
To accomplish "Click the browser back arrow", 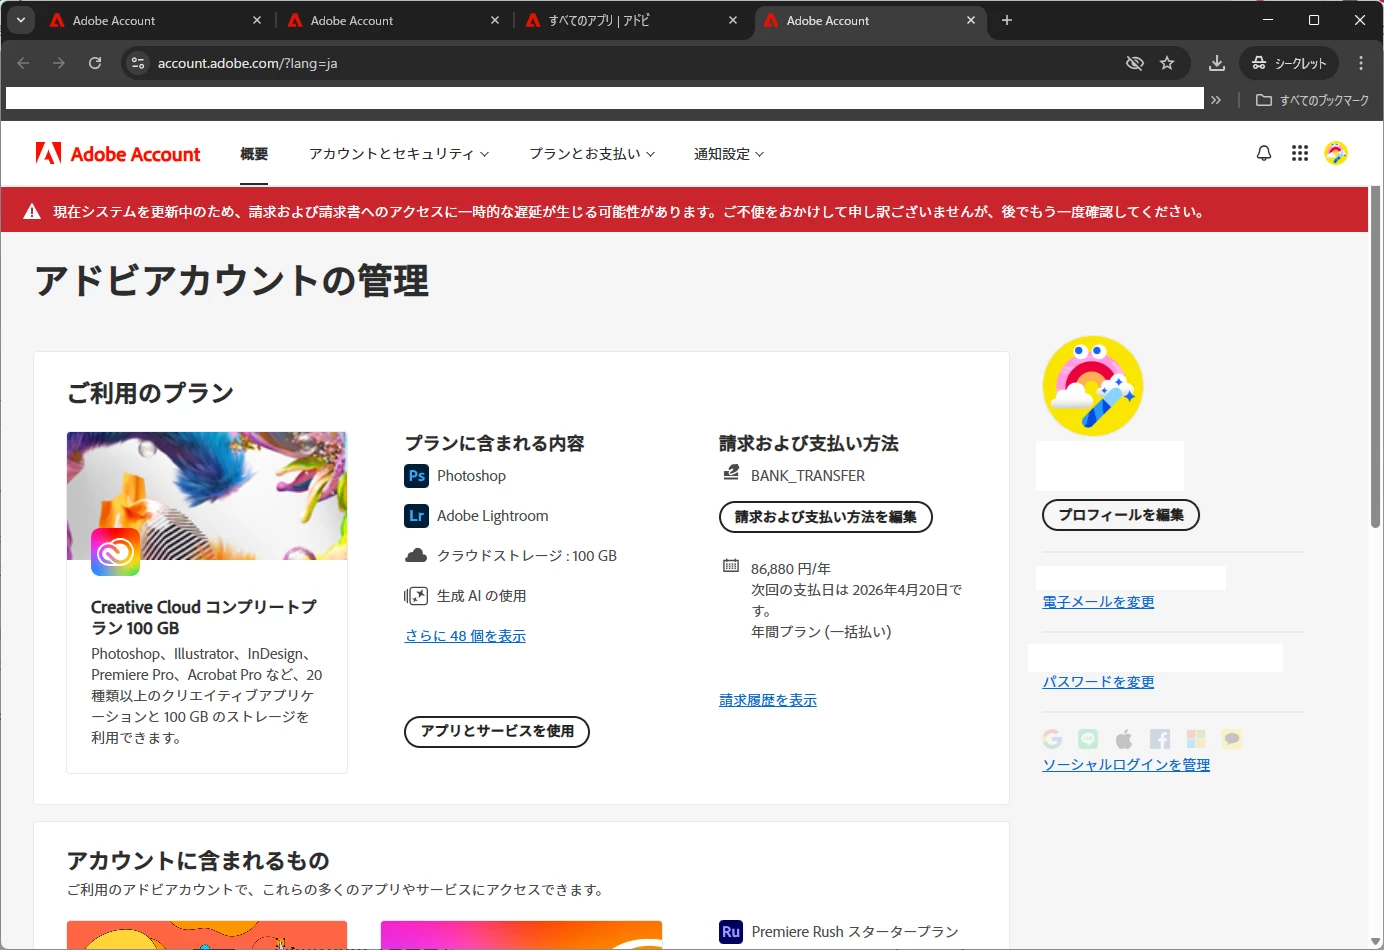I will 23,63.
